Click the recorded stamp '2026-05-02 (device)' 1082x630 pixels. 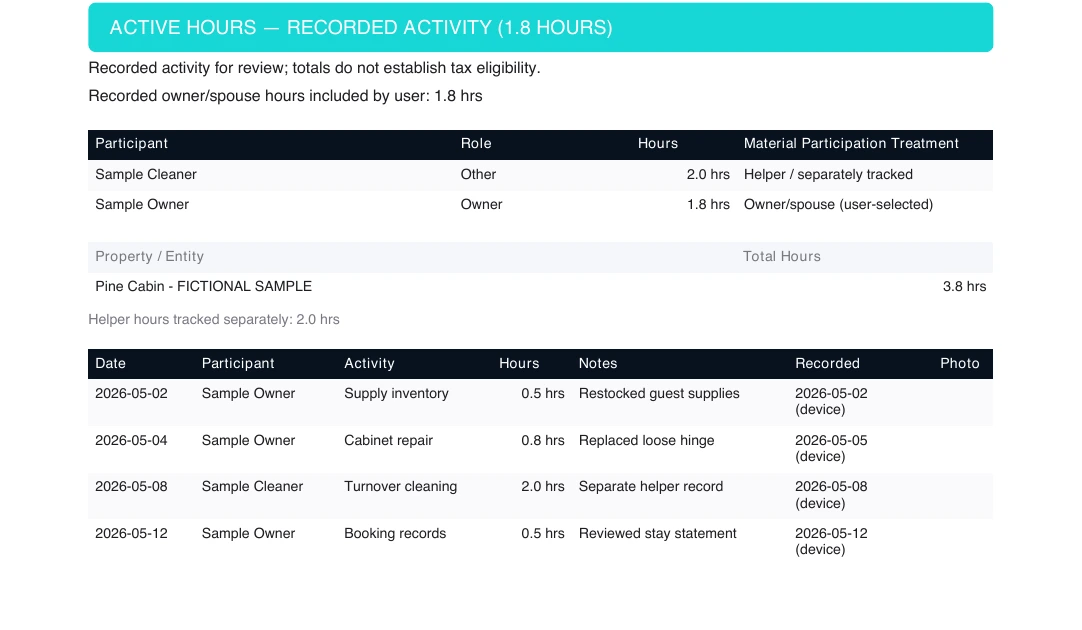click(831, 402)
